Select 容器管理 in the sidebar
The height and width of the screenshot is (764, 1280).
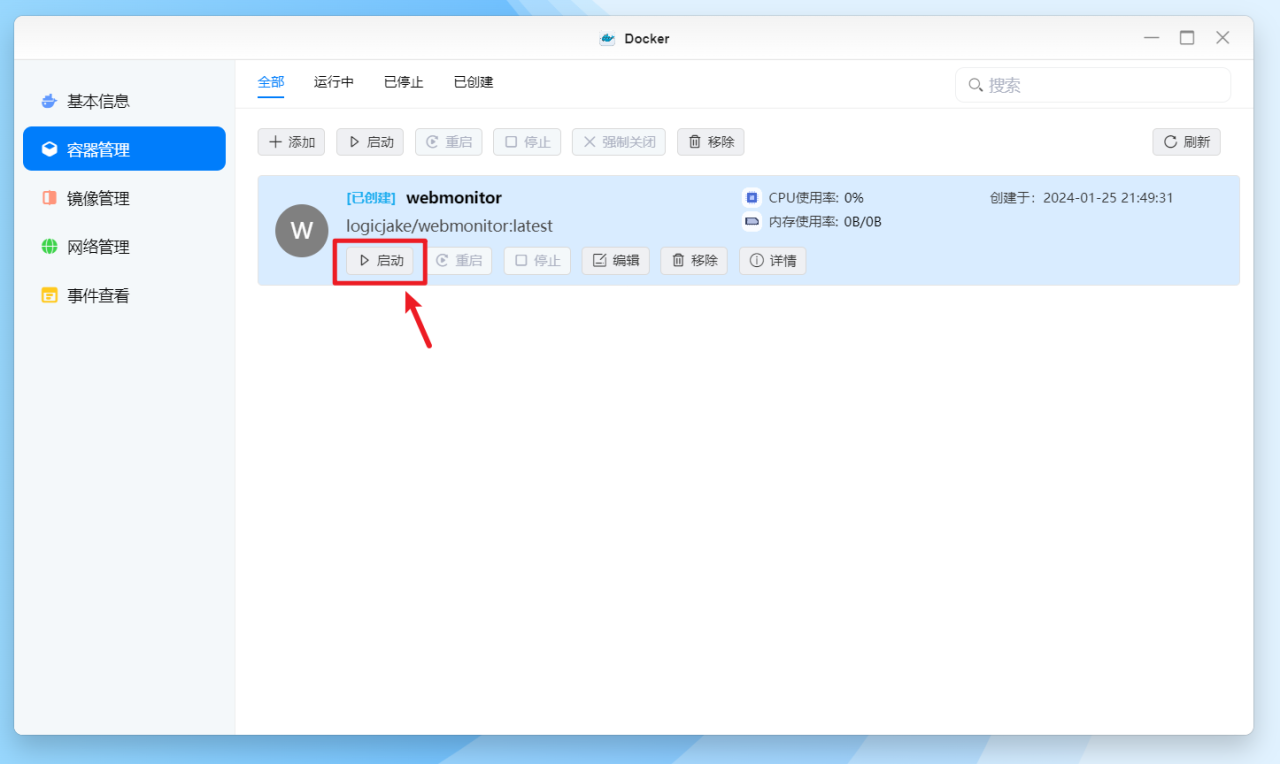click(100, 148)
